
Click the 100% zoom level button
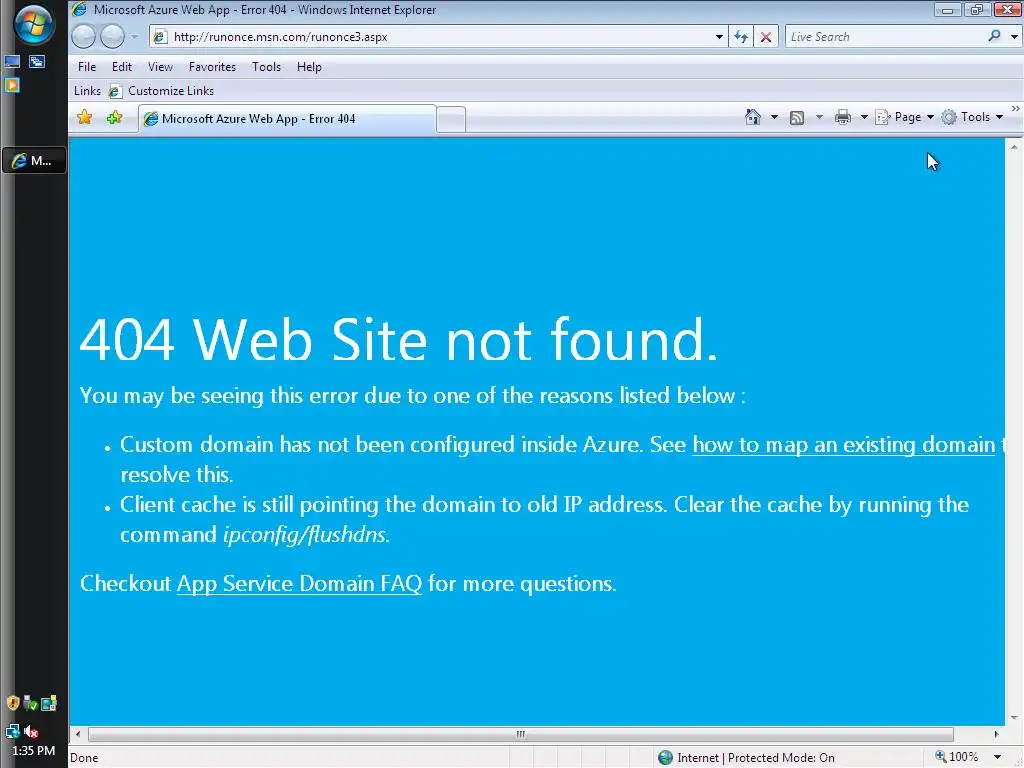click(x=957, y=757)
